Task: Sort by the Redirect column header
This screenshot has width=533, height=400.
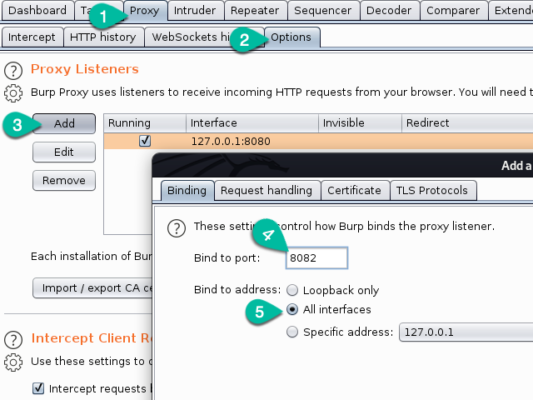Action: click(x=467, y=123)
